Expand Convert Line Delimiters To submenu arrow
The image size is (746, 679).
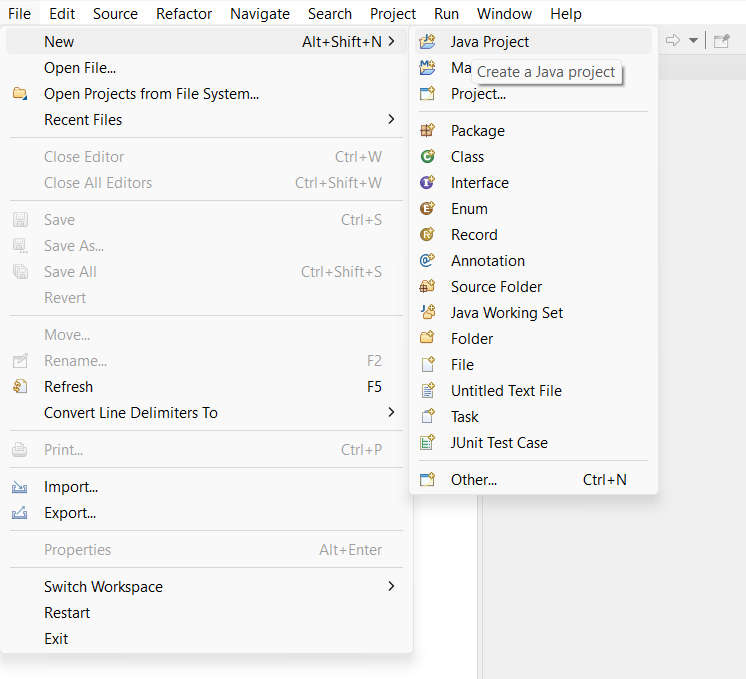pyautogui.click(x=391, y=413)
